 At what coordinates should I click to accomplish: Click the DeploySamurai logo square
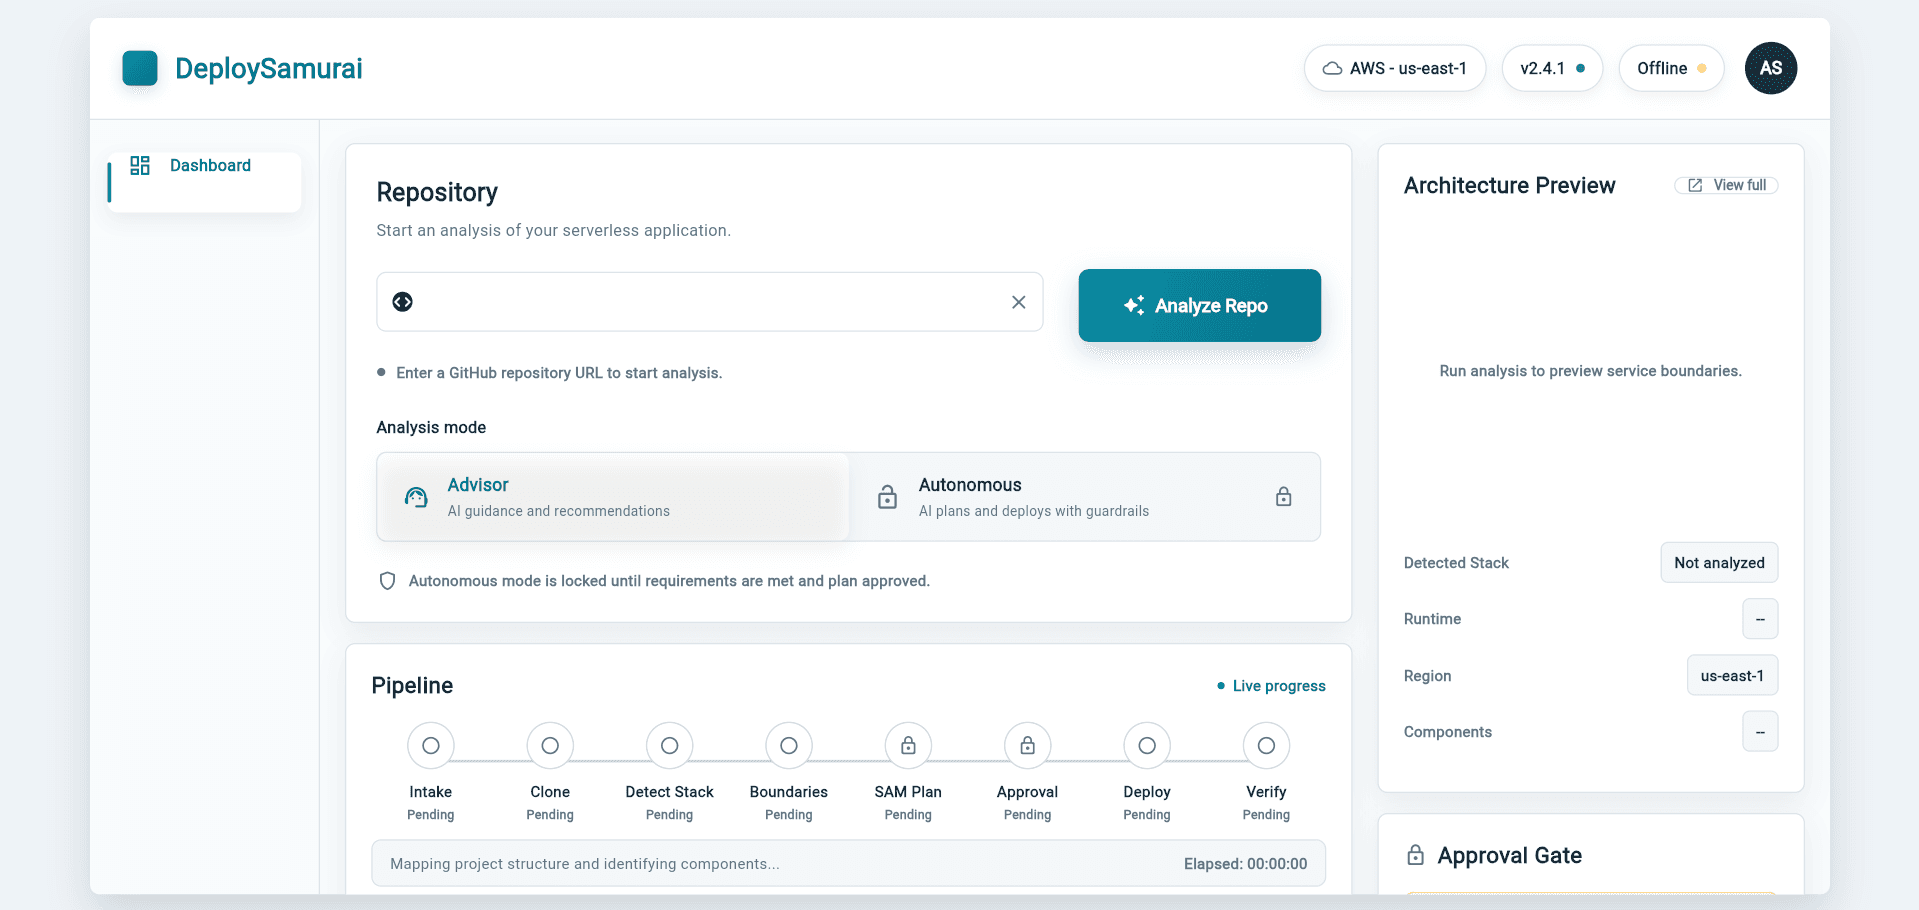pos(140,68)
